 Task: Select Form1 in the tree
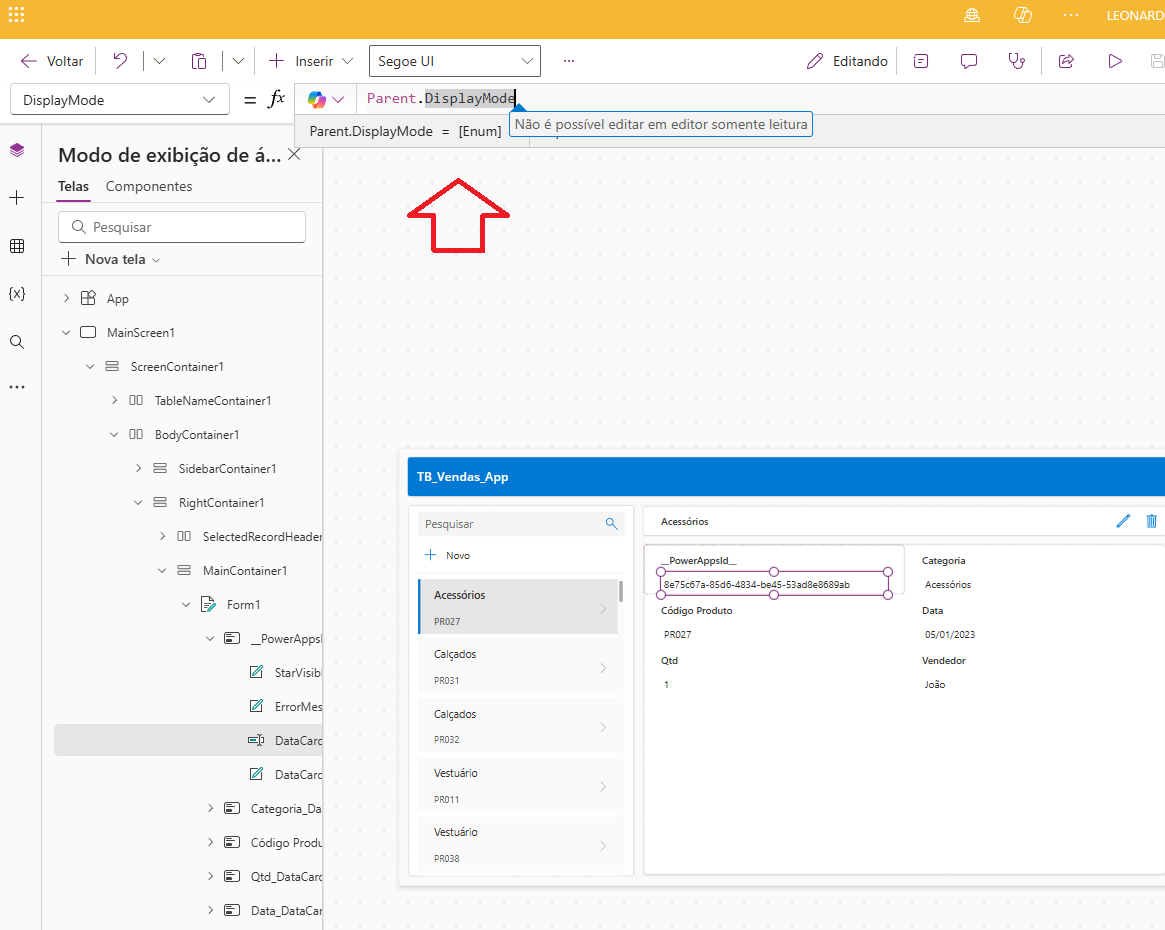tap(243, 605)
